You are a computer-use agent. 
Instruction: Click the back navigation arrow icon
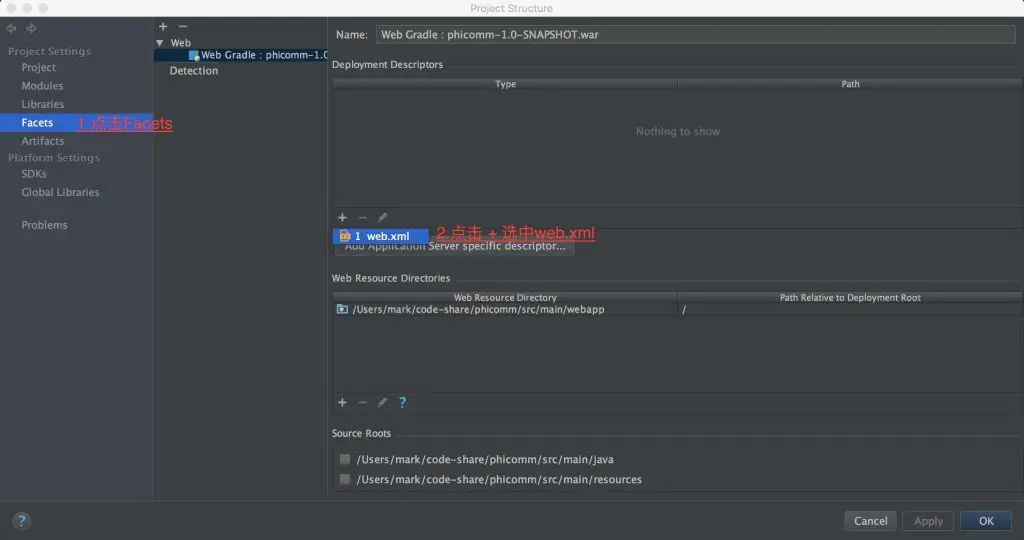(11, 28)
